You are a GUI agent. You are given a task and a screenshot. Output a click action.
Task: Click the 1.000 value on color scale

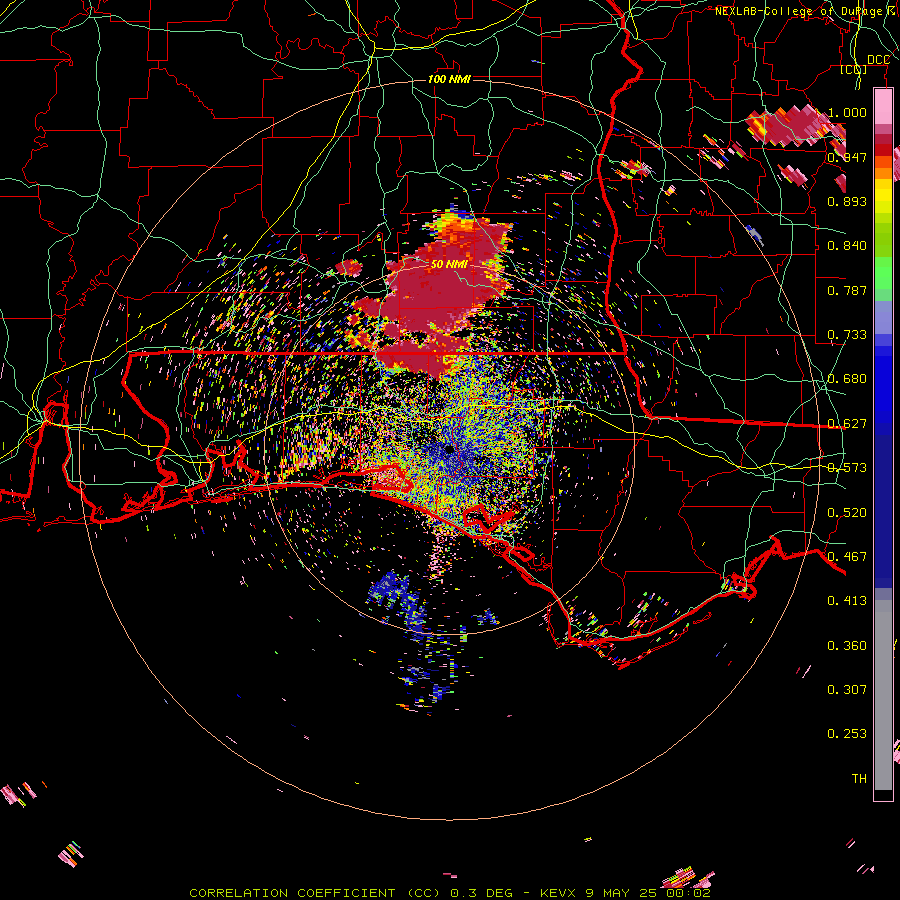coord(847,112)
